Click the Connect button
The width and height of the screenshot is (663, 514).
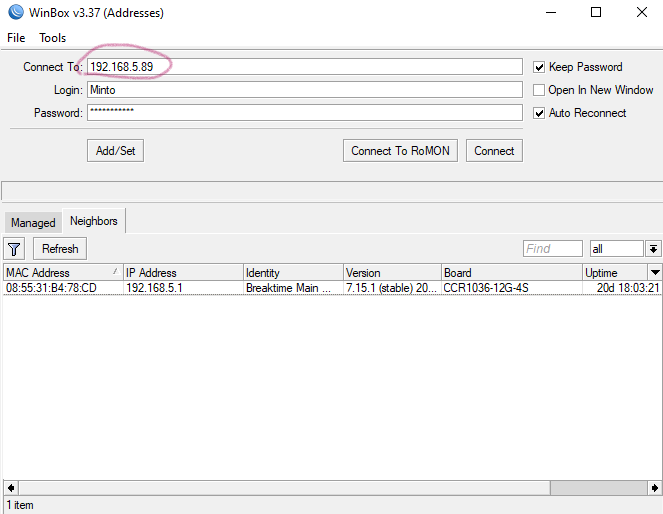[494, 150]
